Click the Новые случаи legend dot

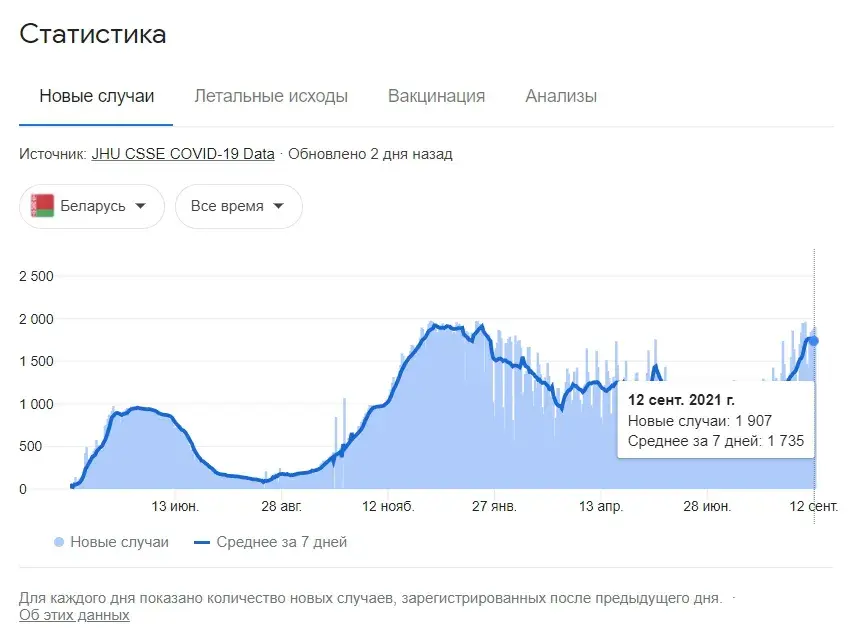click(58, 542)
